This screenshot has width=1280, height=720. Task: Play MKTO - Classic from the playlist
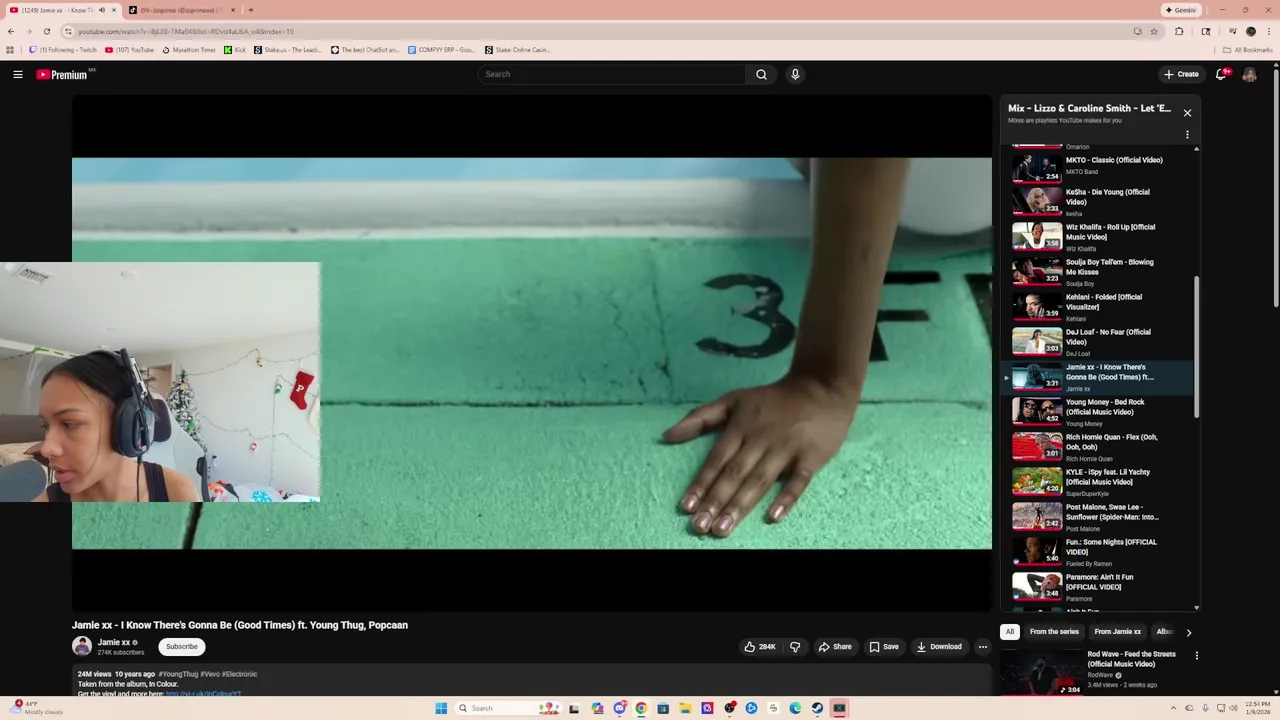pyautogui.click(x=1100, y=166)
